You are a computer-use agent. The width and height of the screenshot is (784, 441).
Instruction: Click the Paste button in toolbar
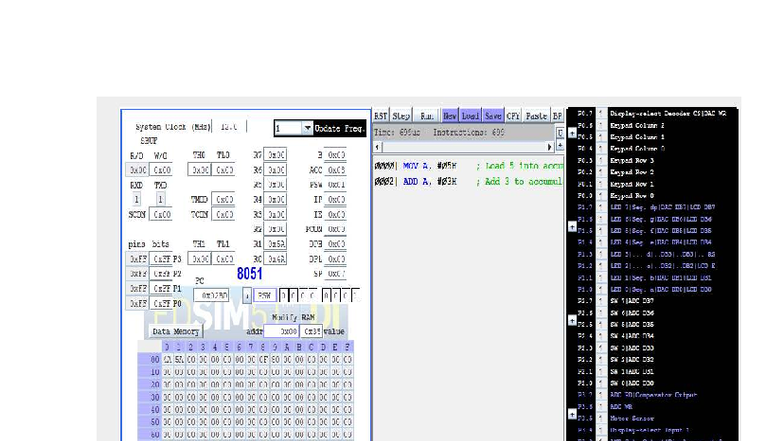(x=536, y=116)
